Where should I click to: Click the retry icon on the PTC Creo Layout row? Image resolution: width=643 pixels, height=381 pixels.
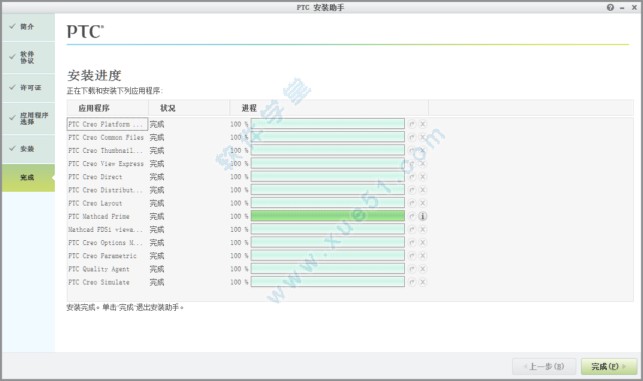412,203
